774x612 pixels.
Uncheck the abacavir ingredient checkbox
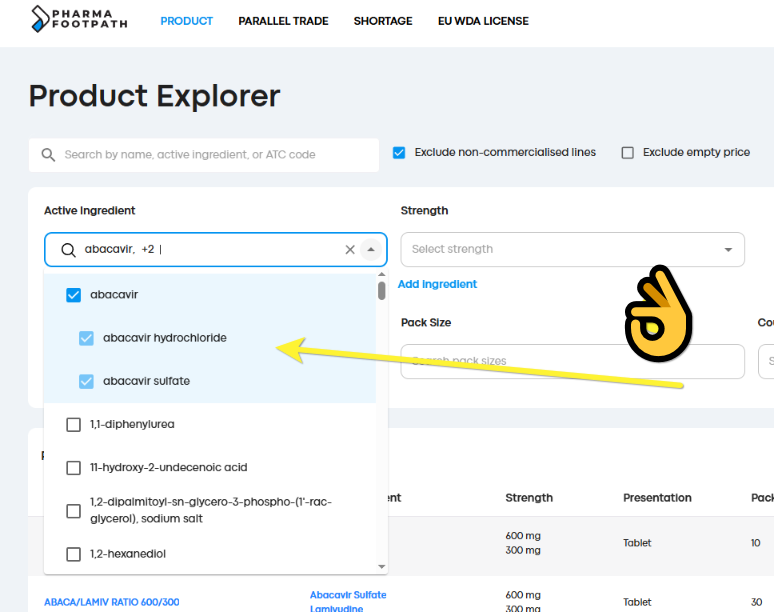(74, 295)
